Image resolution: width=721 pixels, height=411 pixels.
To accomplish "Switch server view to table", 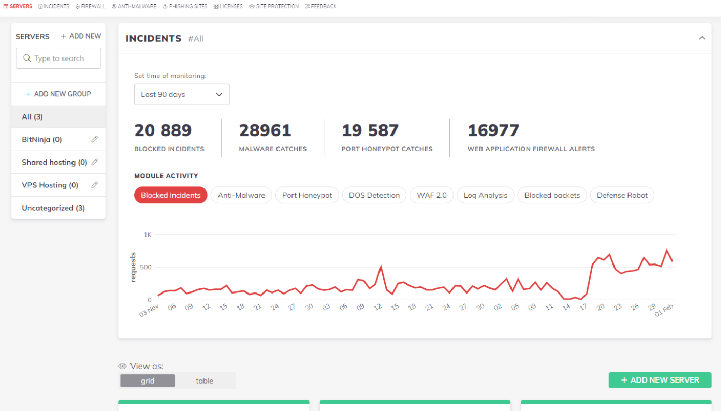I will (x=205, y=381).
